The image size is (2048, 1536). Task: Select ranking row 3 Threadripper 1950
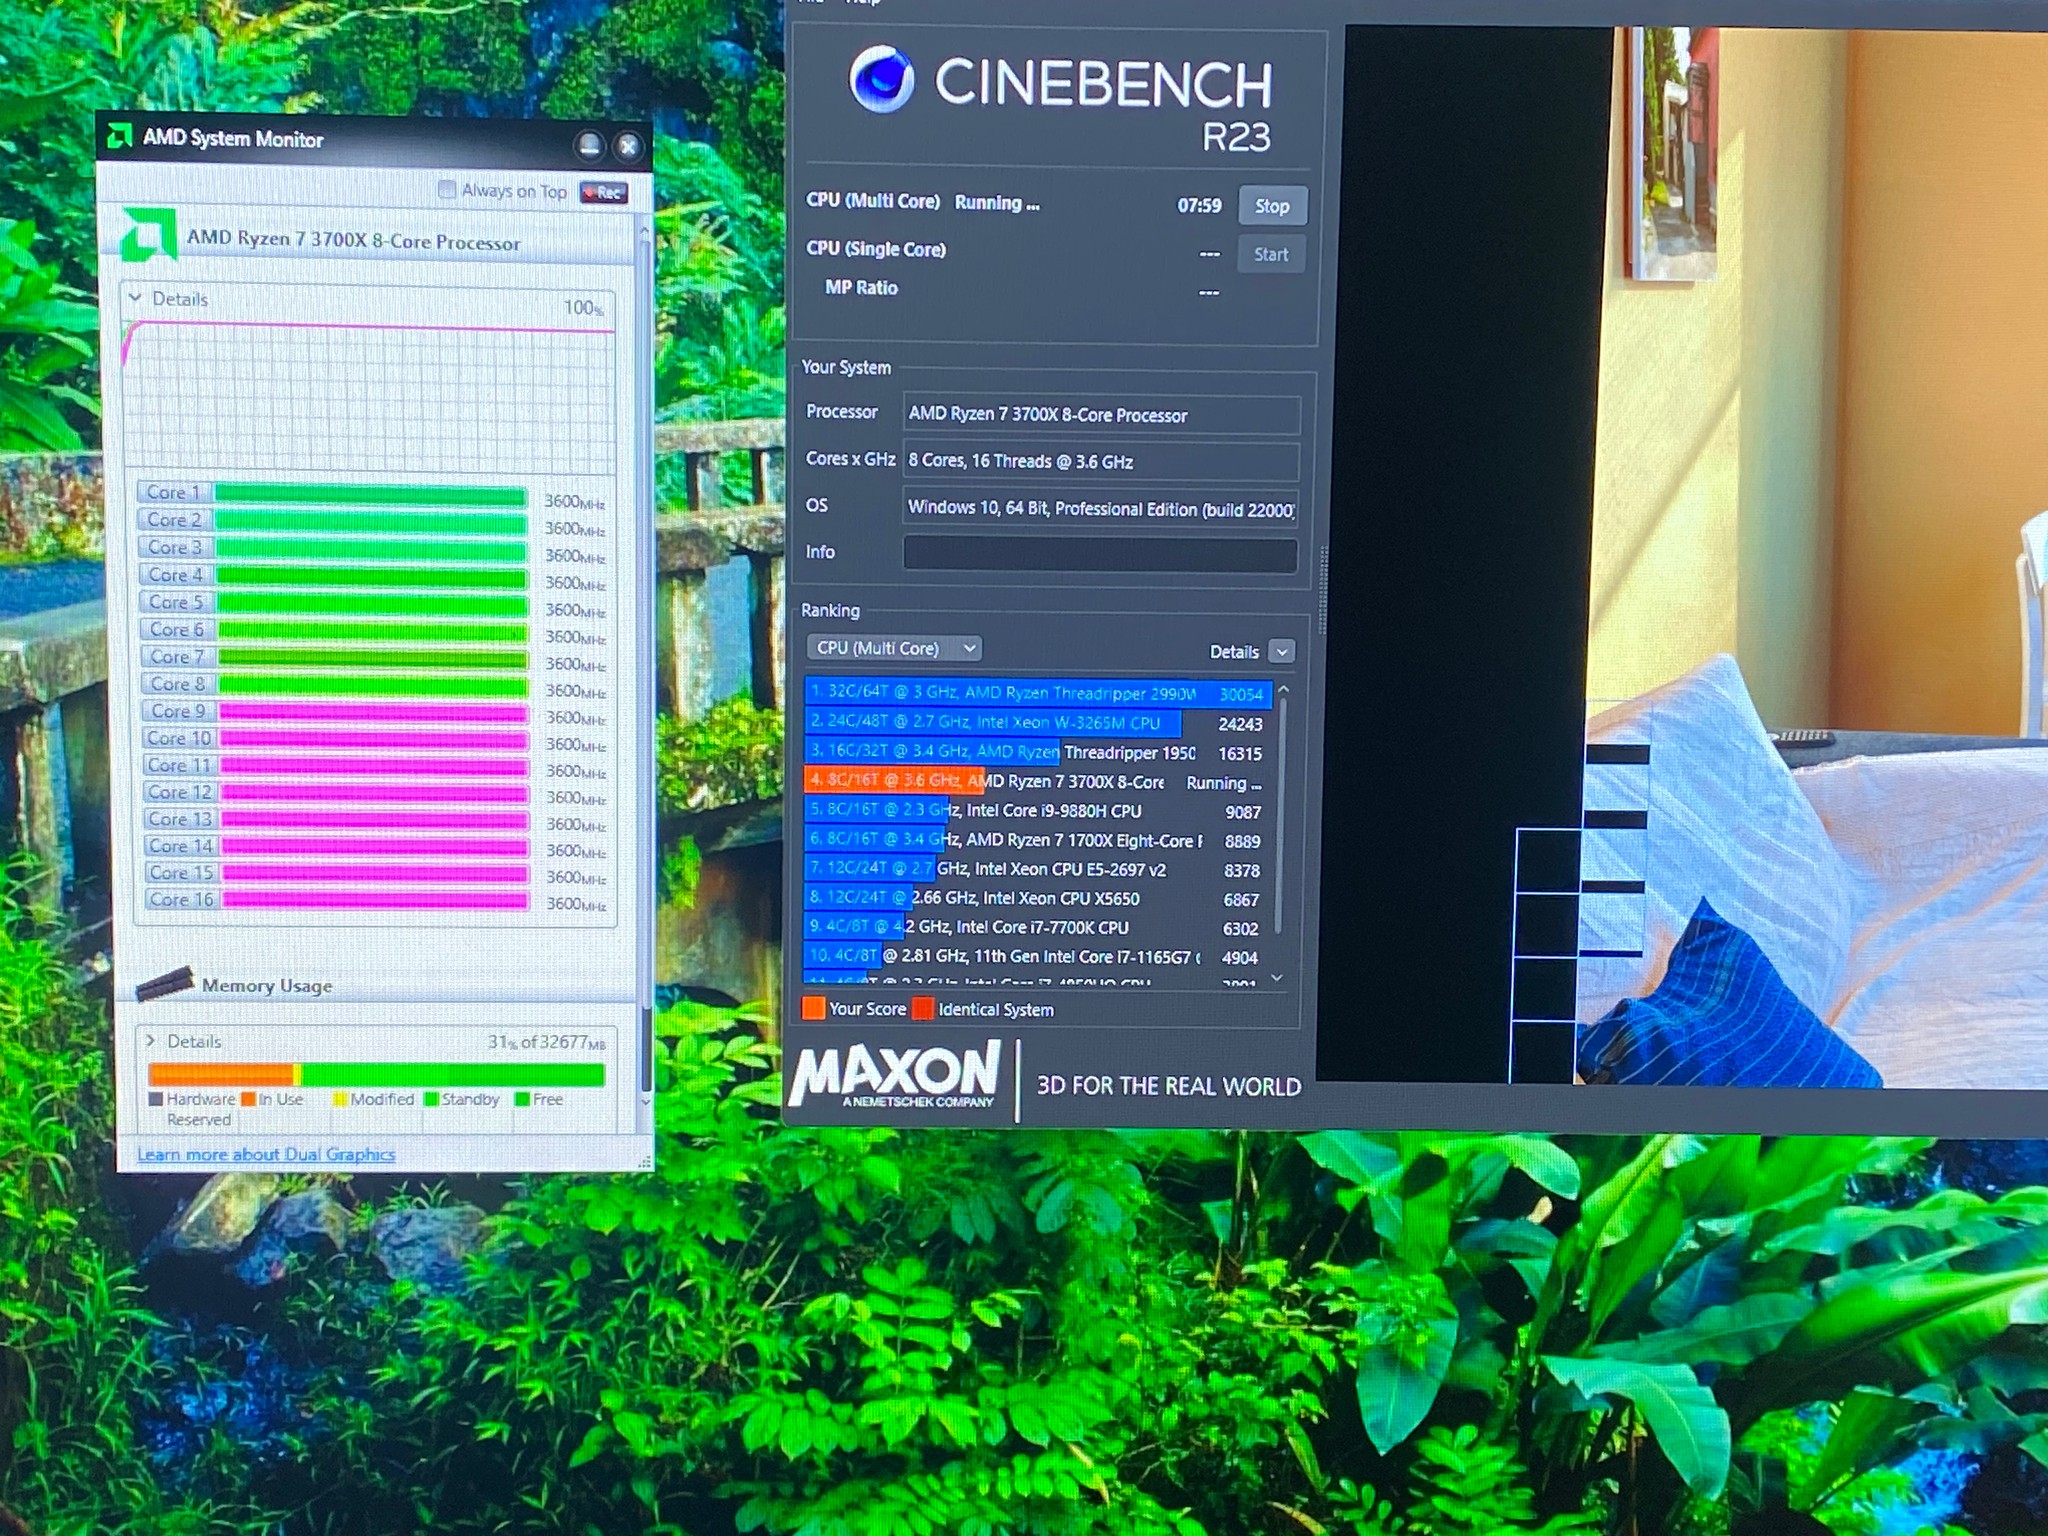click(1038, 752)
